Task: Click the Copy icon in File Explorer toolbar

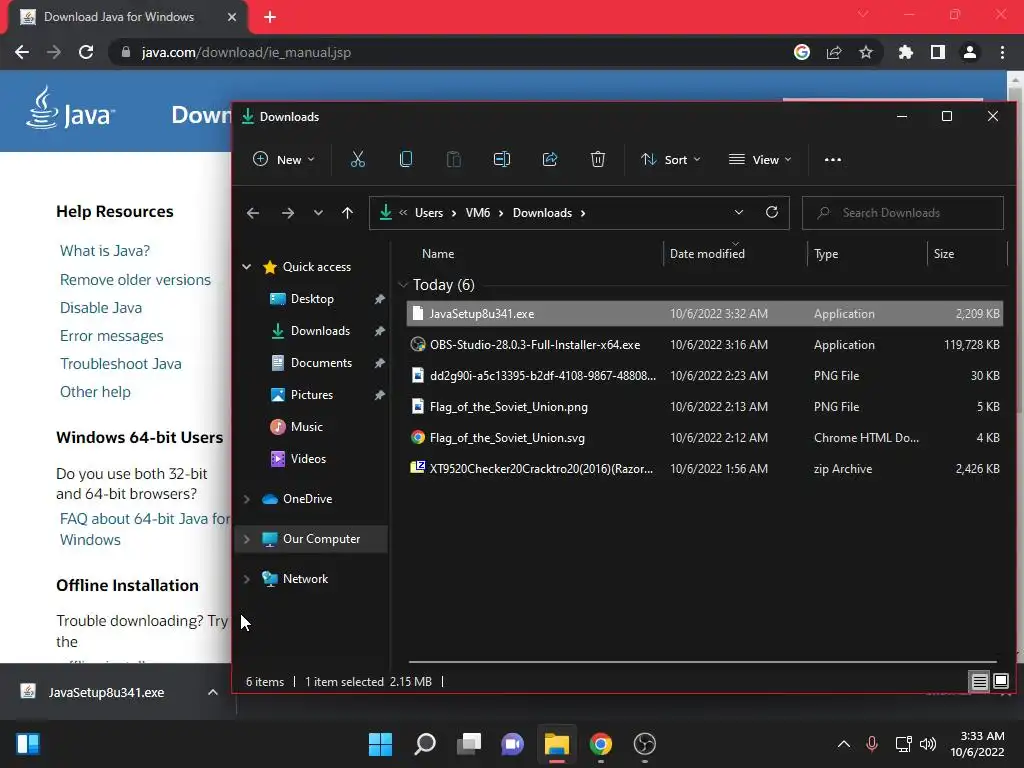Action: click(x=406, y=159)
